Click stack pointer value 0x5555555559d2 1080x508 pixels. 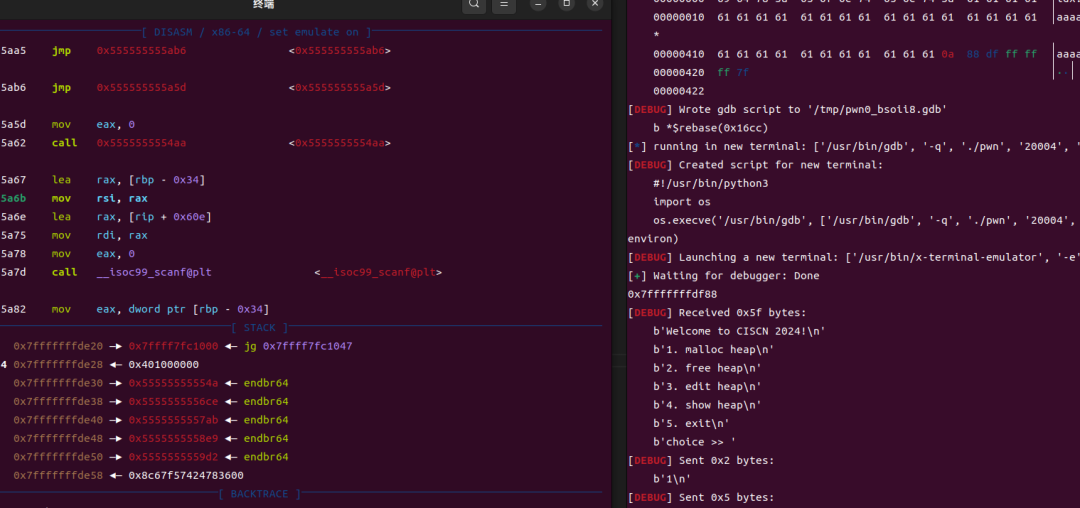point(174,457)
